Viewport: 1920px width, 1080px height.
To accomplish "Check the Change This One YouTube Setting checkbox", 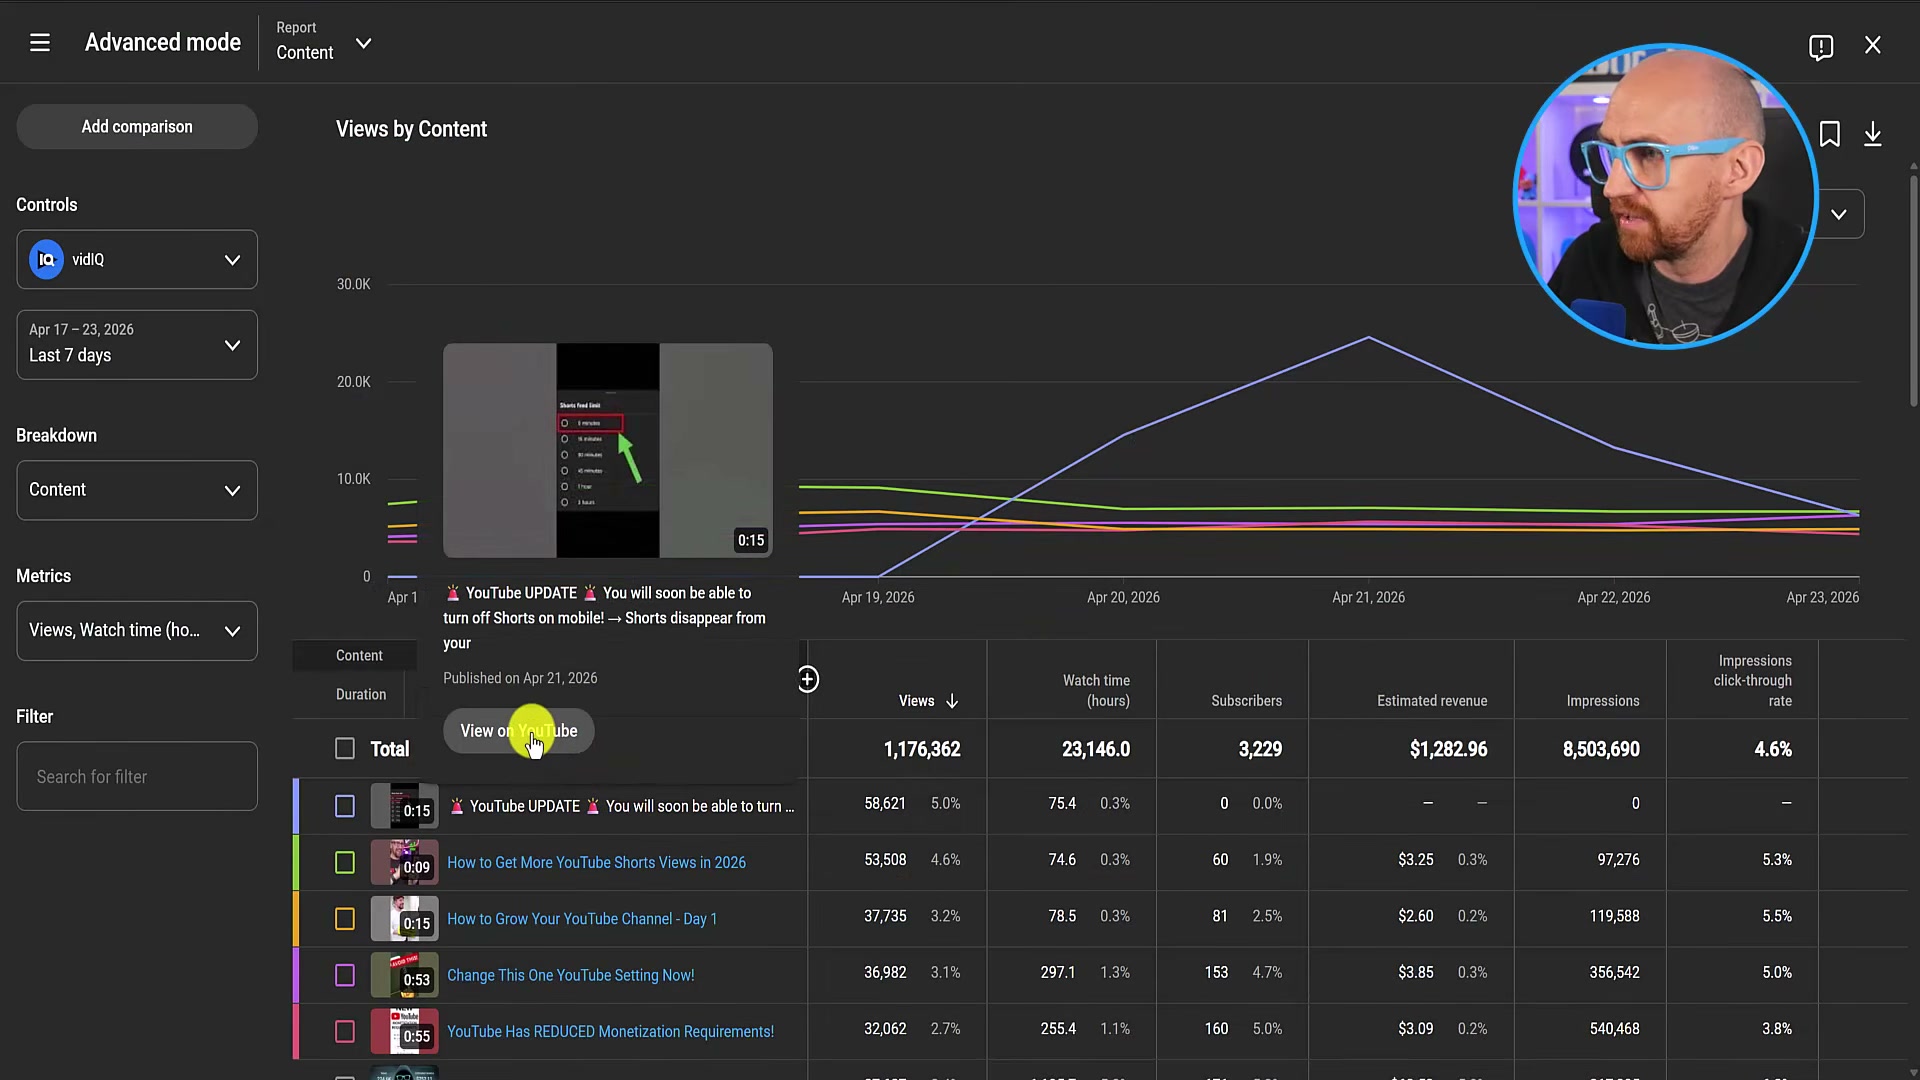I will tap(345, 975).
